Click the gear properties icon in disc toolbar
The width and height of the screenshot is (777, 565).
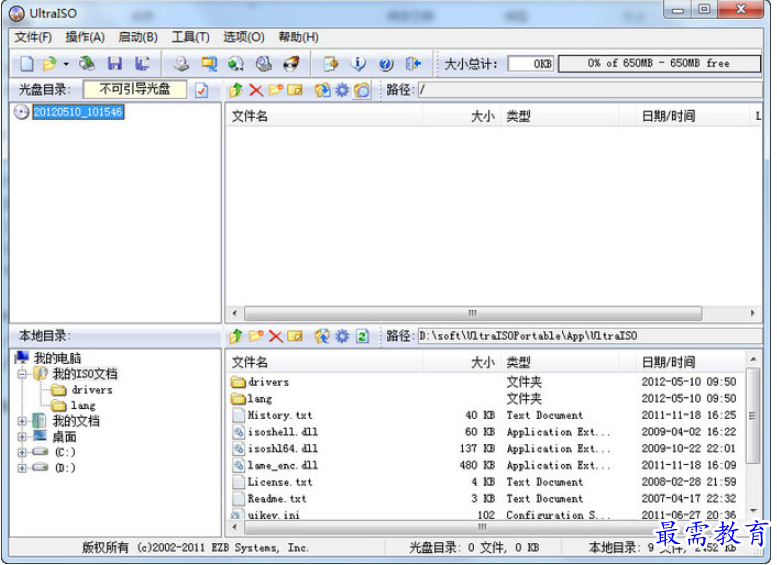tap(342, 90)
